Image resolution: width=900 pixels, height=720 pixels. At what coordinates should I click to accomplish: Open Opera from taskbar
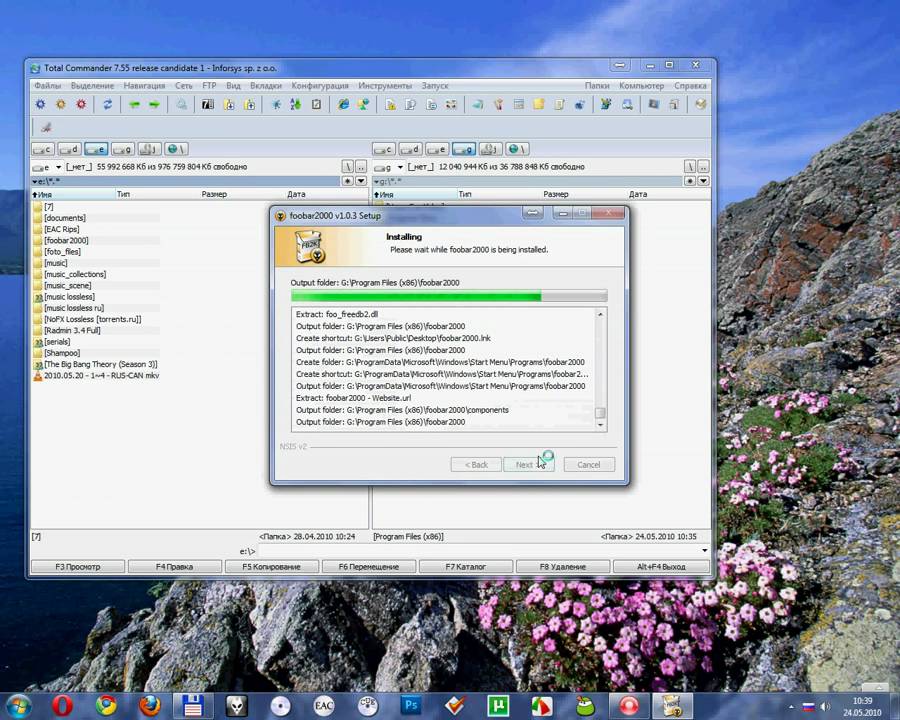(62, 706)
